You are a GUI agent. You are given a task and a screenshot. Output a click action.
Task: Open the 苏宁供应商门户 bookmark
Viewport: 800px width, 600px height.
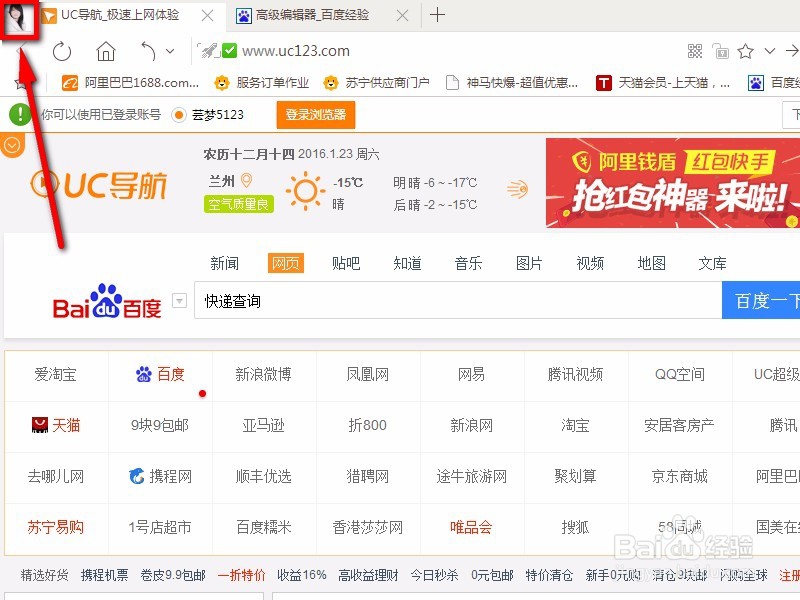pyautogui.click(x=377, y=82)
